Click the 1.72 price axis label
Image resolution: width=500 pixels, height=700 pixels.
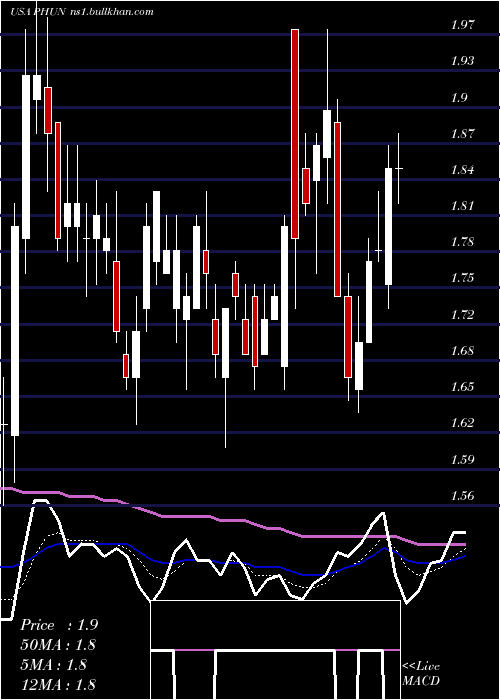462,315
